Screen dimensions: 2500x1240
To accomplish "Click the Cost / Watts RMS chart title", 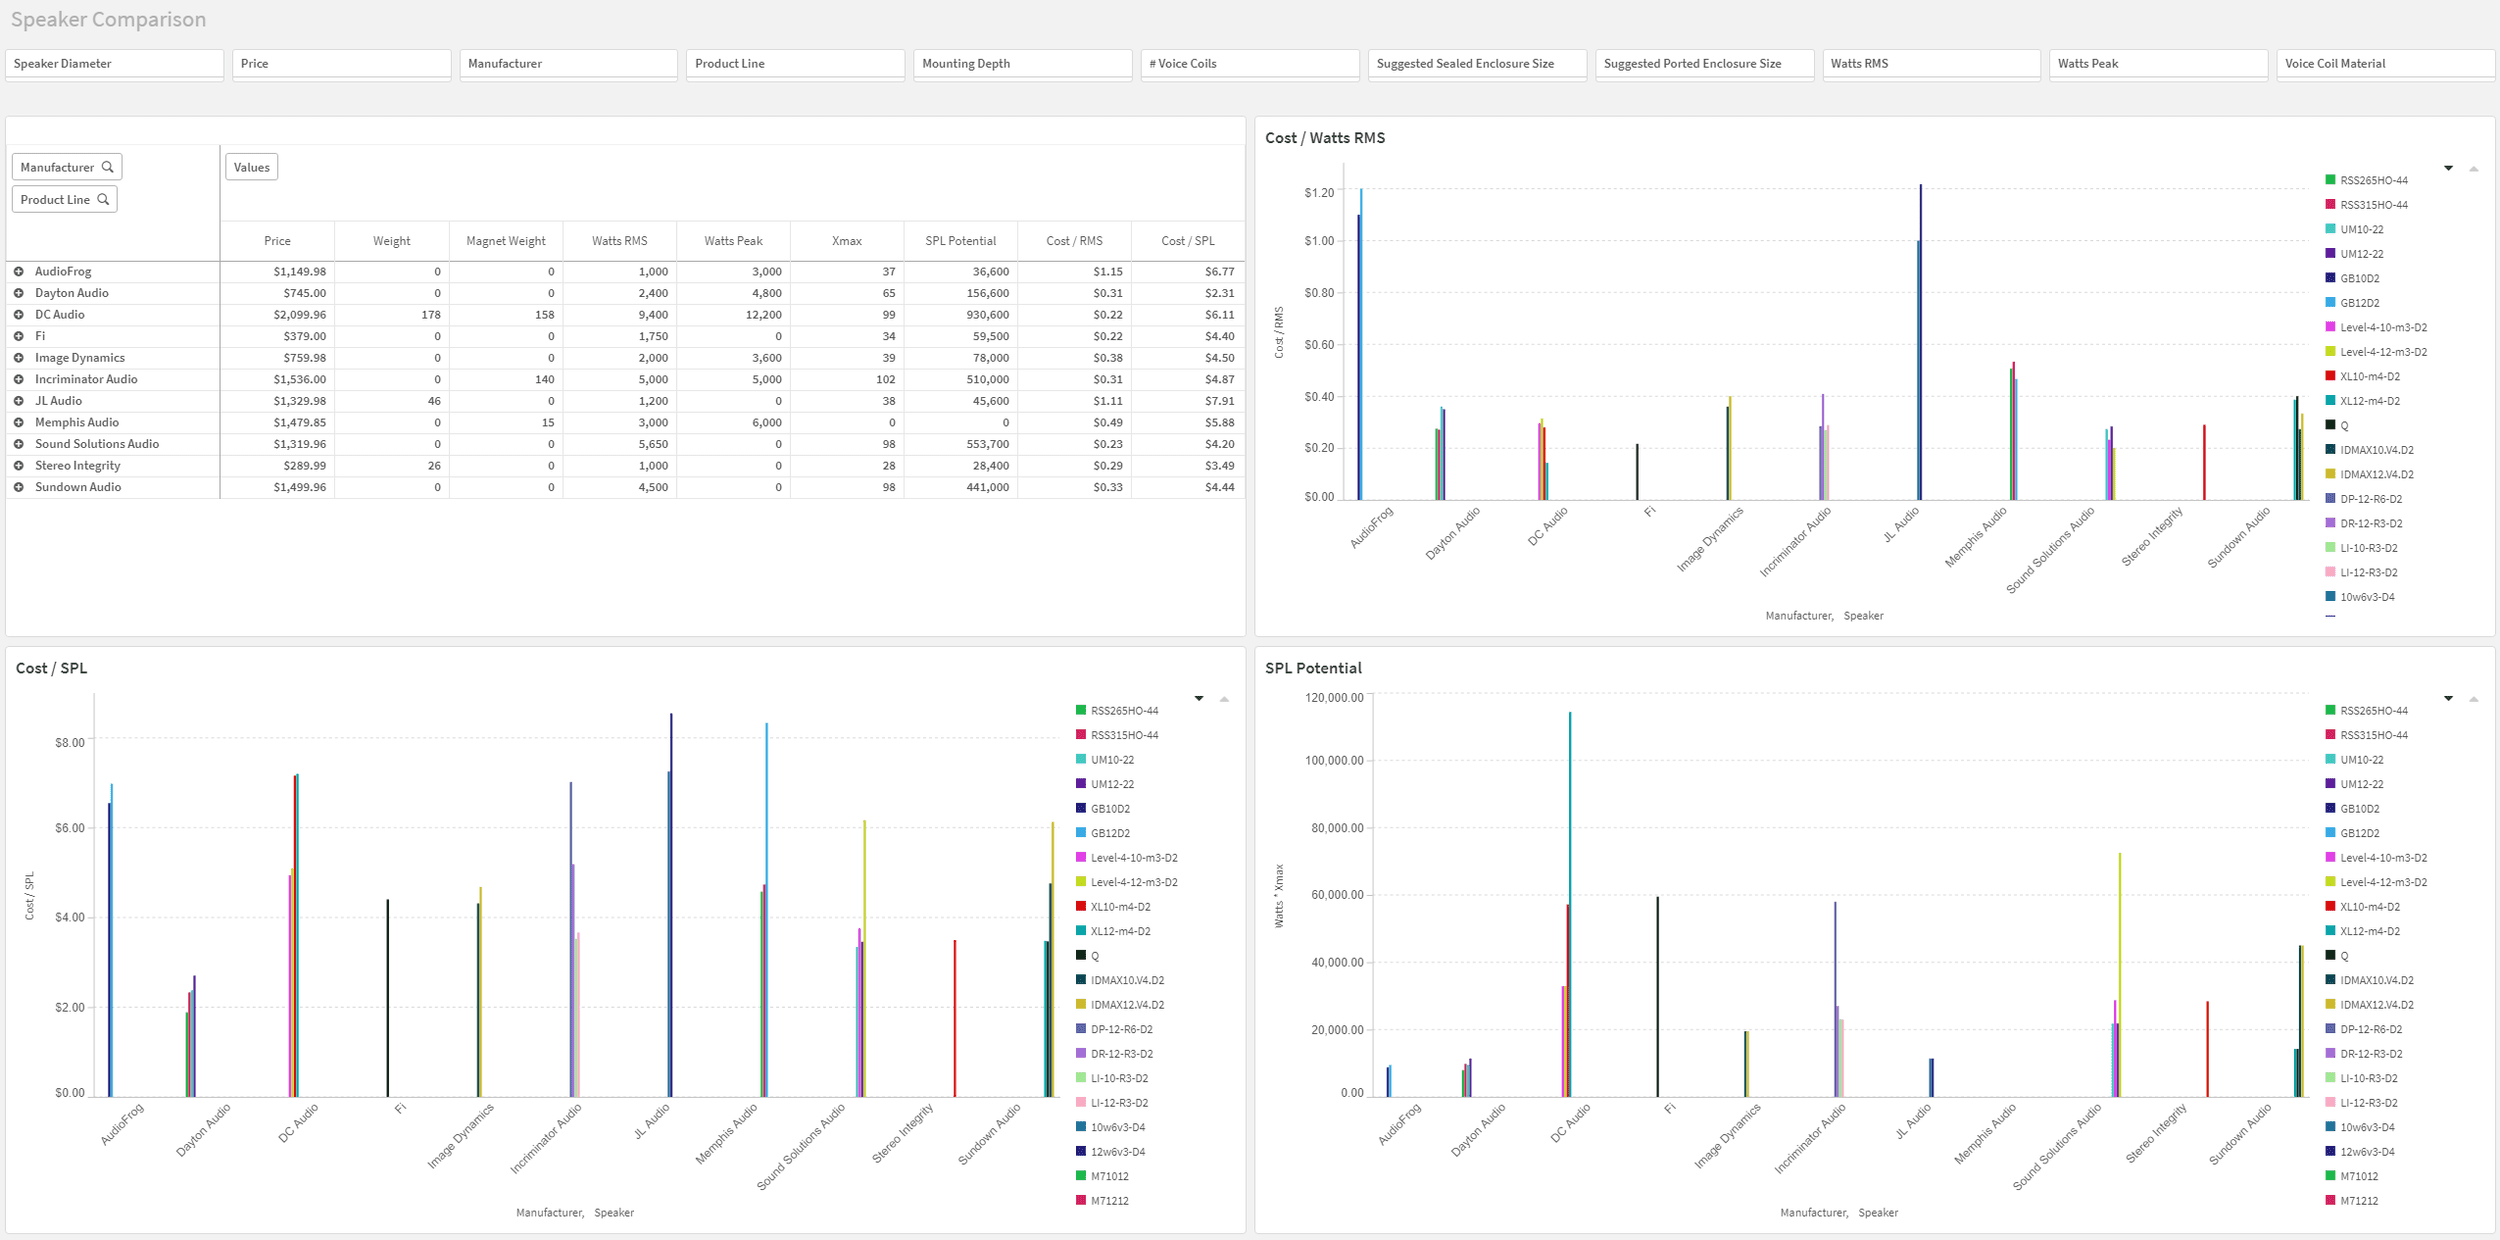I will click(x=1325, y=138).
